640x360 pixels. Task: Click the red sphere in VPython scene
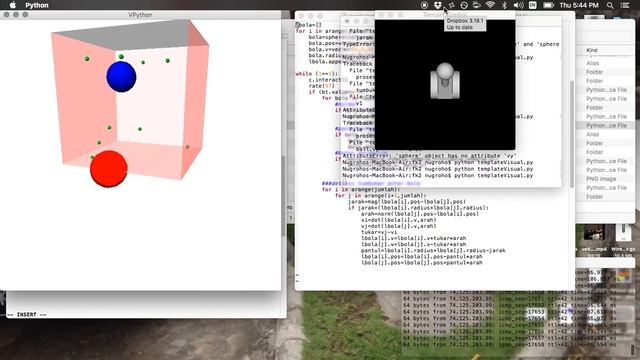pyautogui.click(x=109, y=169)
